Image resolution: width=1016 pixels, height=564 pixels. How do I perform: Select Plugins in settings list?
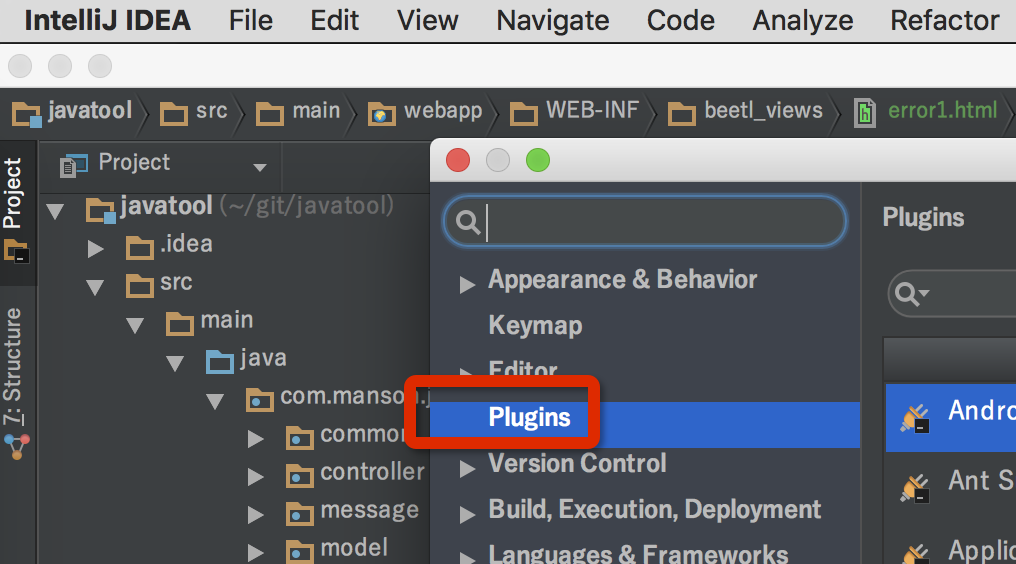(645, 425)
